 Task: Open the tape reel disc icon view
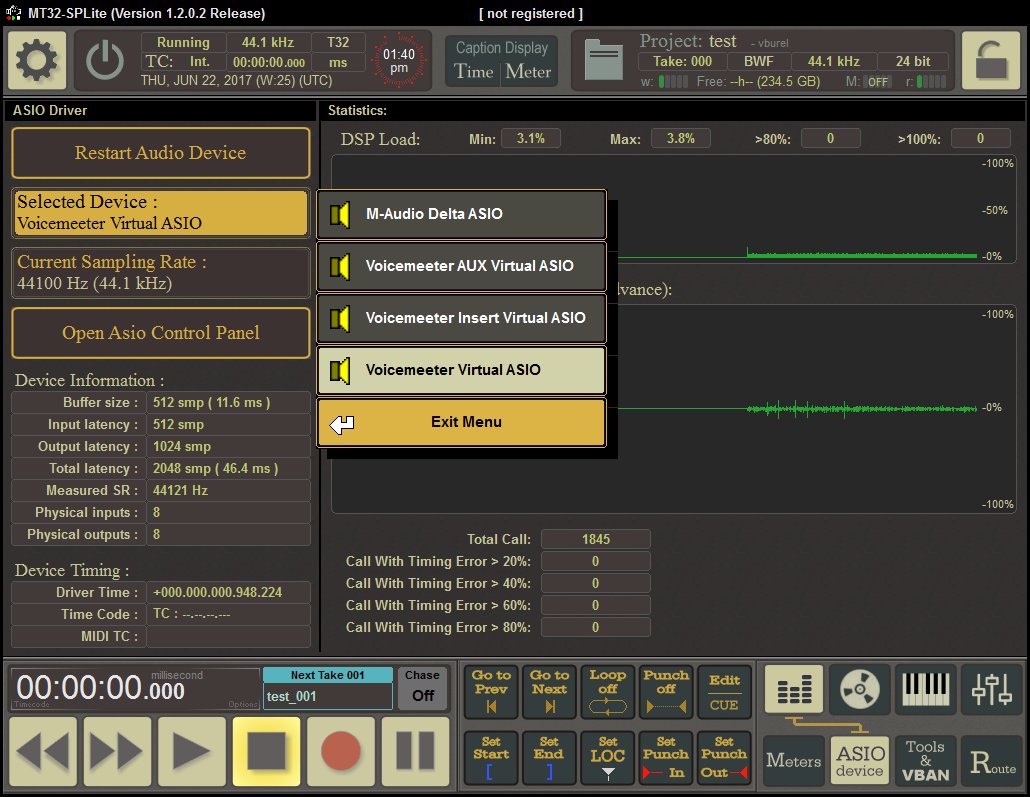(x=860, y=689)
